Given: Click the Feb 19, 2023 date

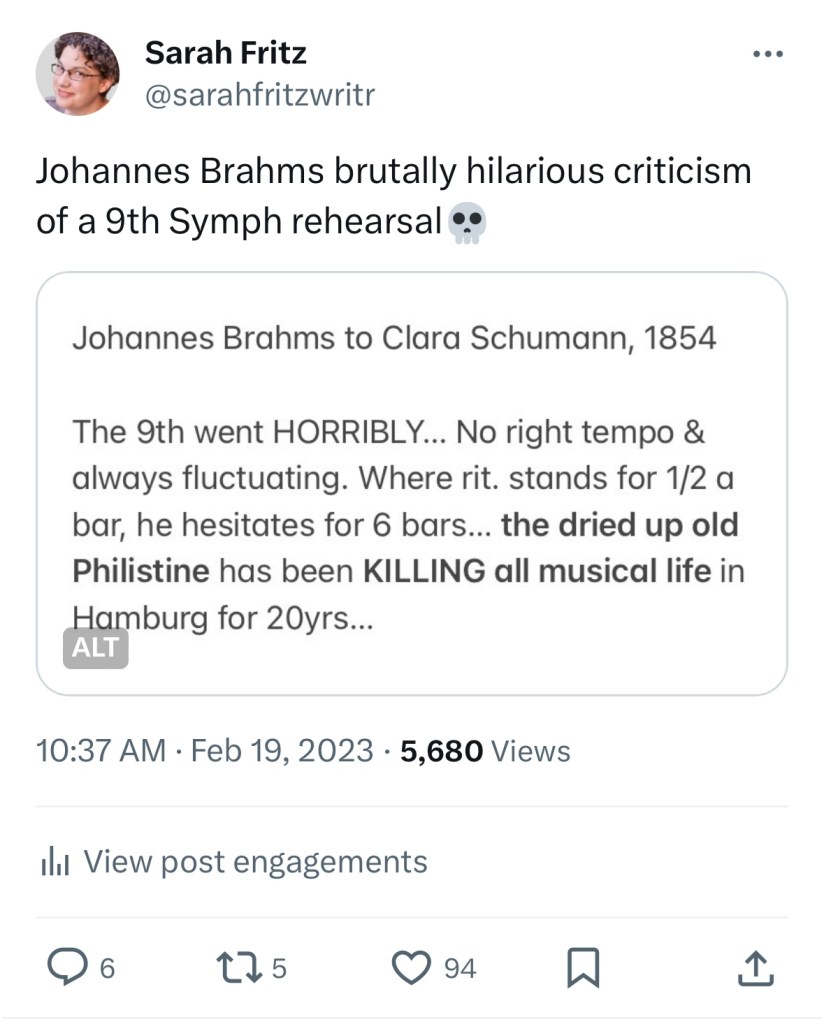Looking at the screenshot, I should 281,750.
